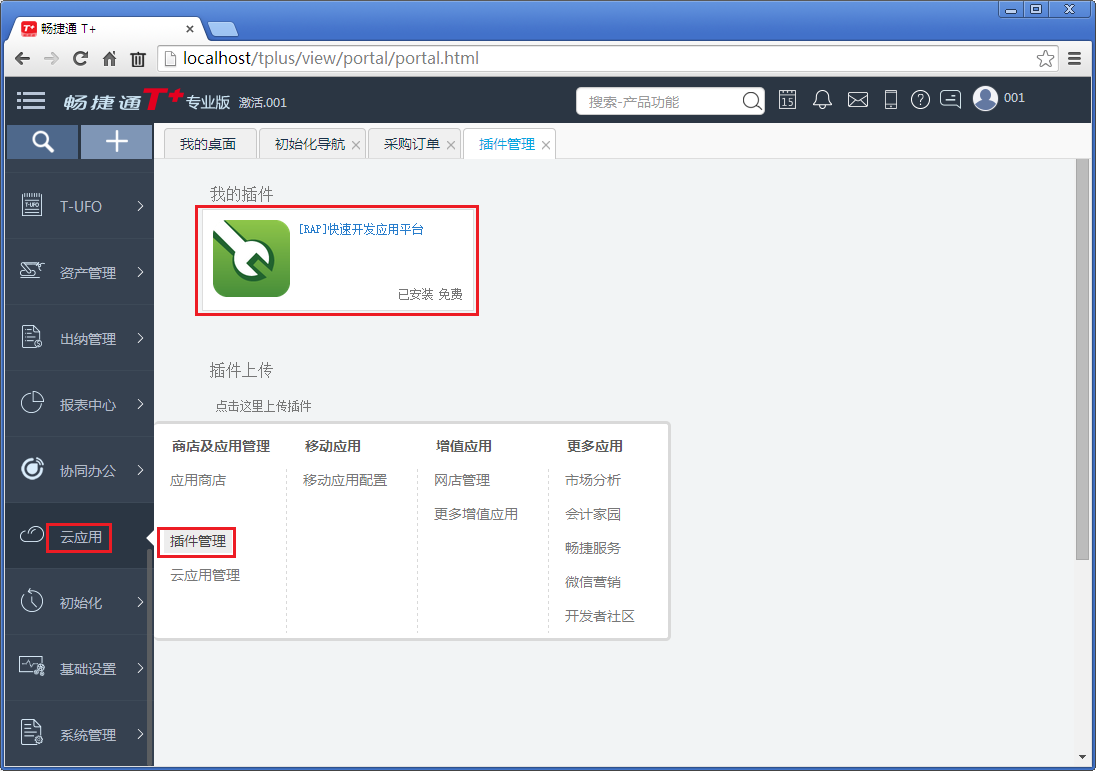Screen dimensions: 1096x771
Task: Click the user avatar for 001
Action: click(x=986, y=99)
